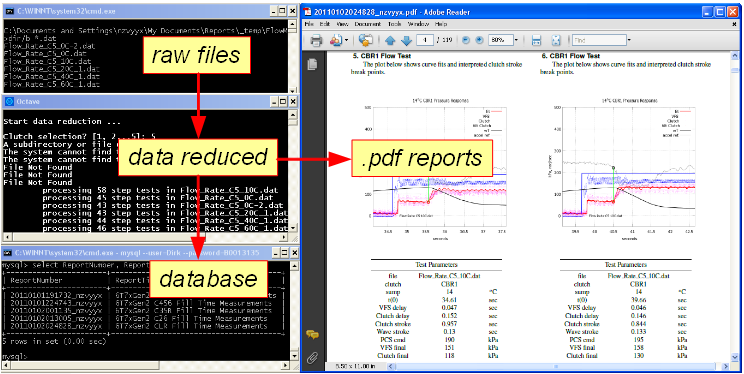The height and width of the screenshot is (374, 744).
Task: Click the PCS cmd value 195
Action: [639, 340]
